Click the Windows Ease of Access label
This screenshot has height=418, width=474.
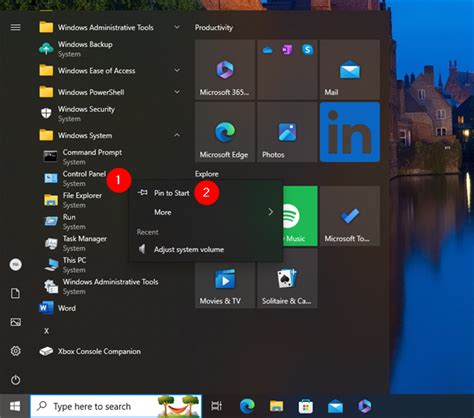click(96, 70)
